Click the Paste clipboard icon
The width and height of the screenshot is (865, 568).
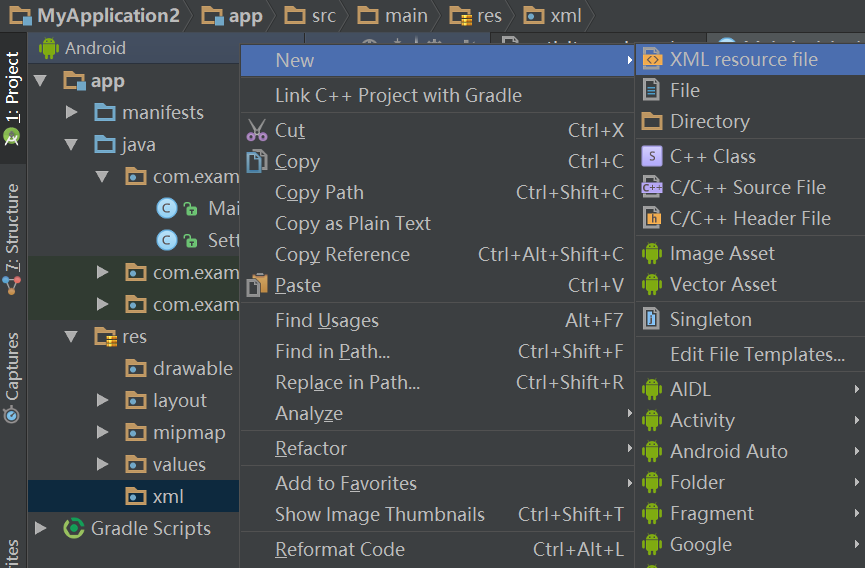pyautogui.click(x=257, y=286)
